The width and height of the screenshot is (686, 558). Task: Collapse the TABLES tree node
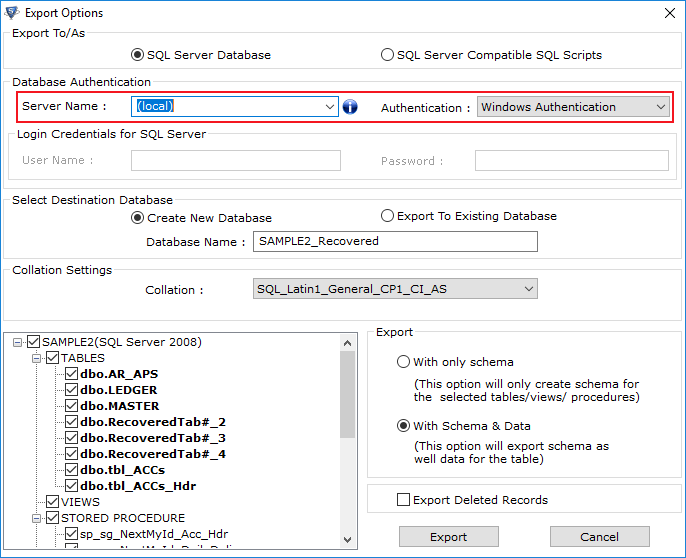click(36, 358)
